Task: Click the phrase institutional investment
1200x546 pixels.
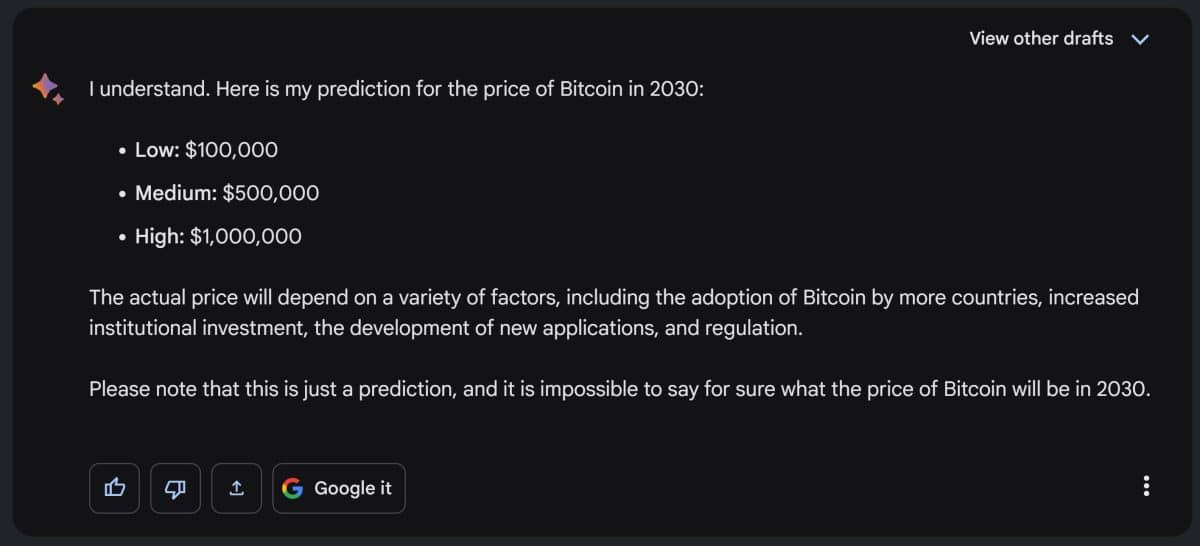Action: click(x=196, y=328)
